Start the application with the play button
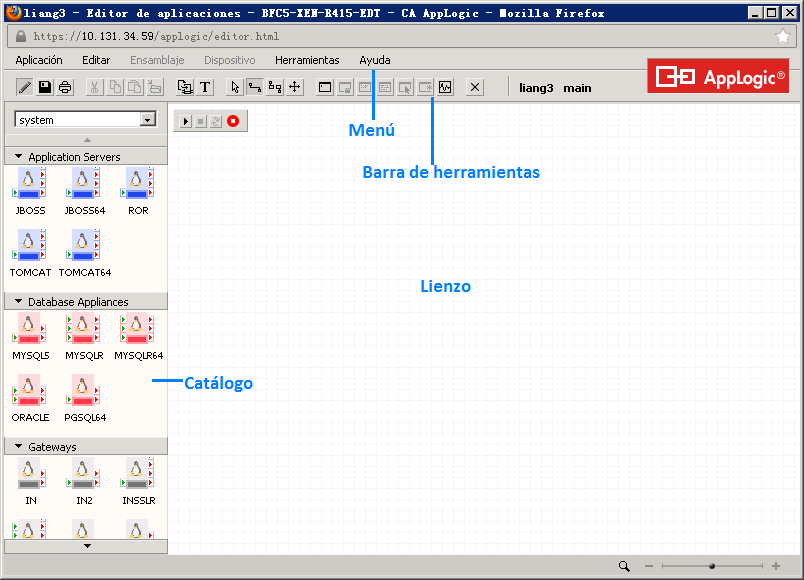The width and height of the screenshot is (804, 580). point(186,121)
